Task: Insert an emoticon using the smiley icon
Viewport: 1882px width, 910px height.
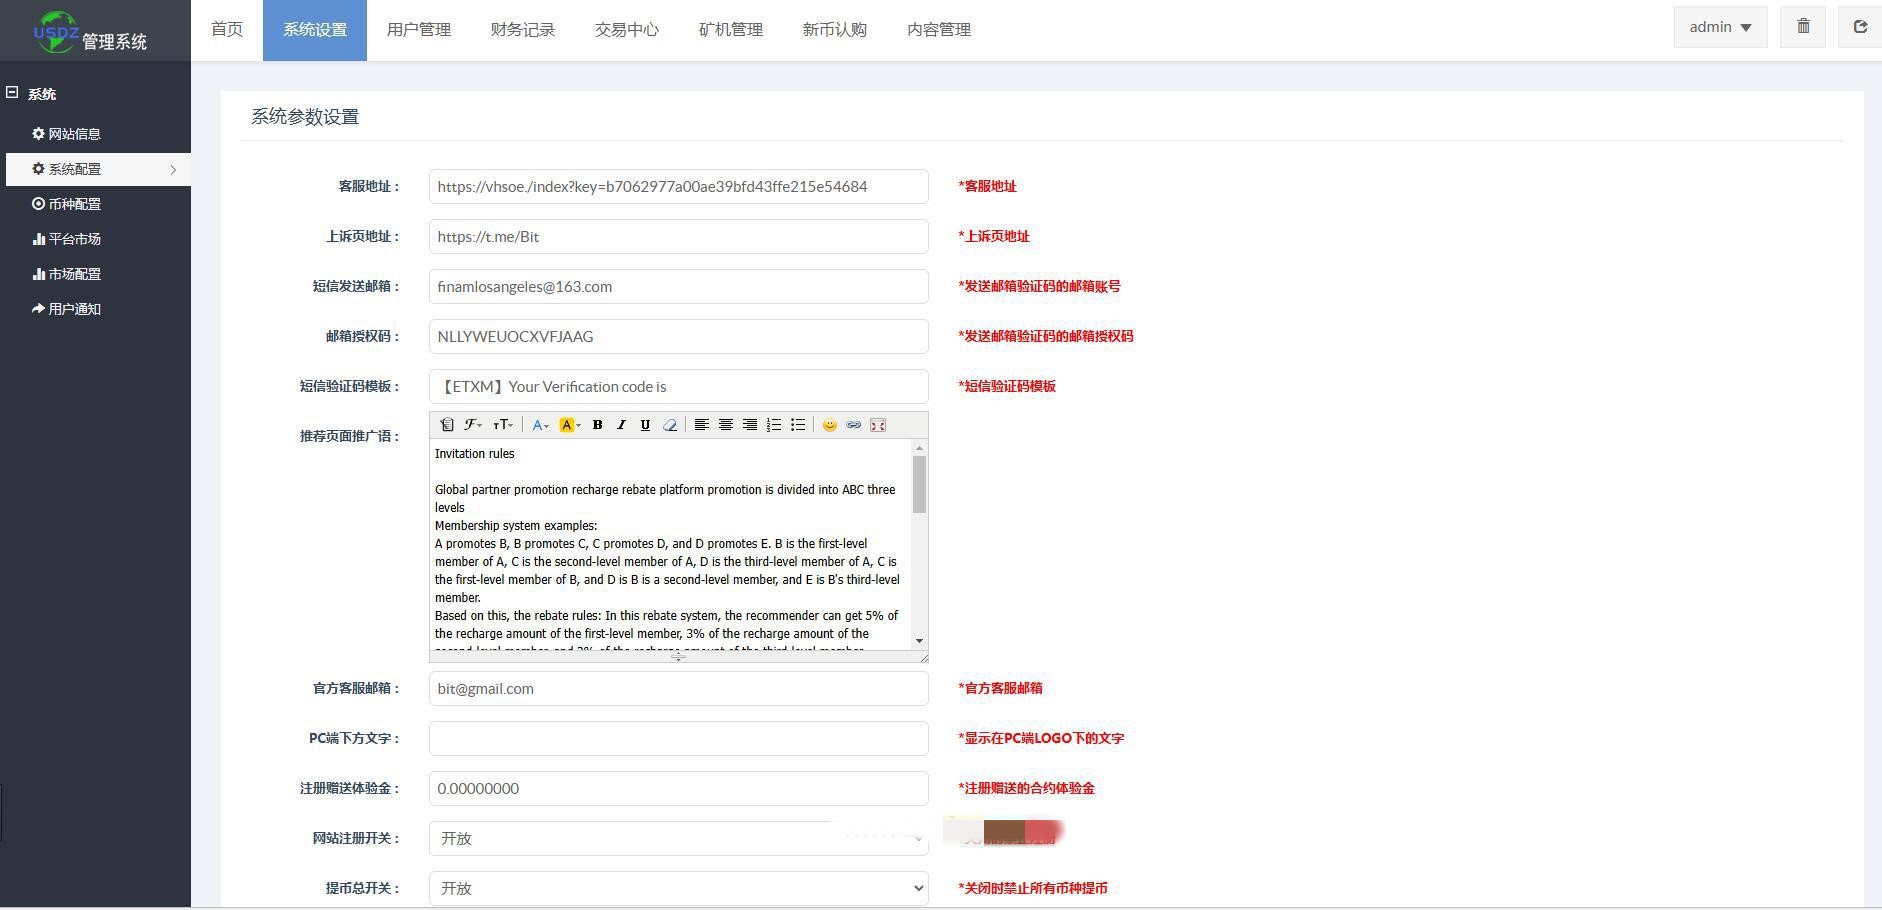Action: click(829, 425)
